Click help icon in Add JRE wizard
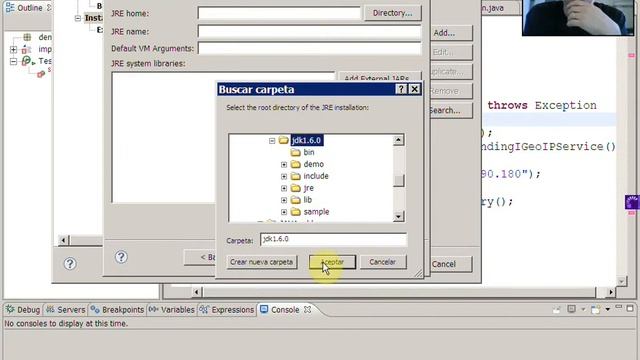The width and height of the screenshot is (640, 360). point(121,257)
